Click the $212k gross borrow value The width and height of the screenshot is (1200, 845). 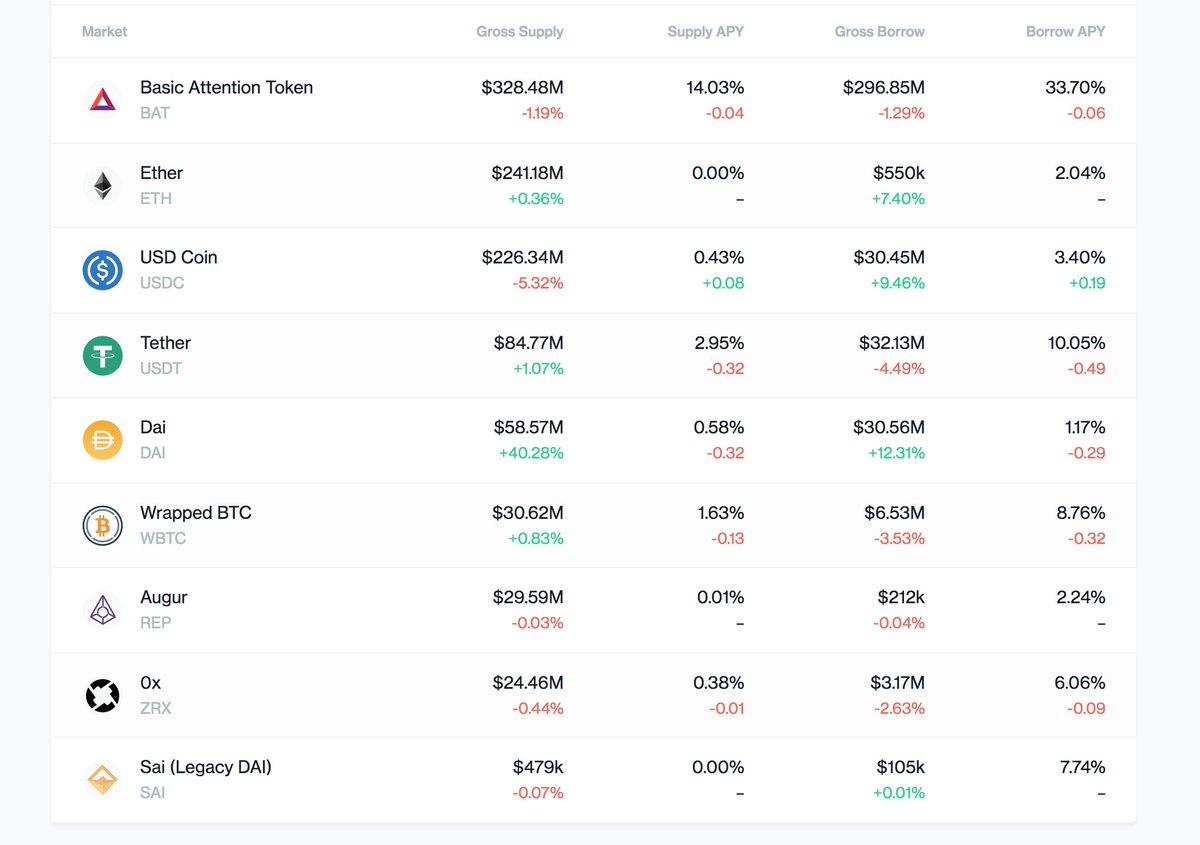pyautogui.click(x=901, y=598)
